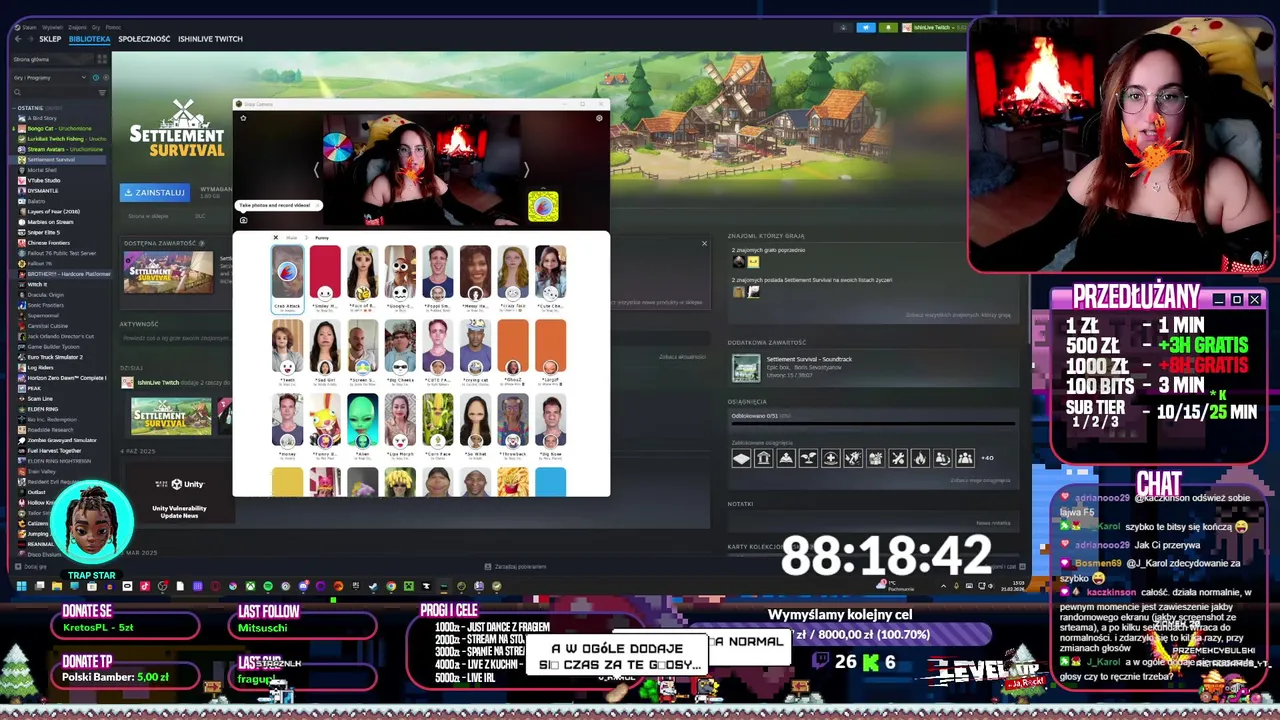
Task: Toggle the library grid collections view icon
Action: [x=103, y=59]
